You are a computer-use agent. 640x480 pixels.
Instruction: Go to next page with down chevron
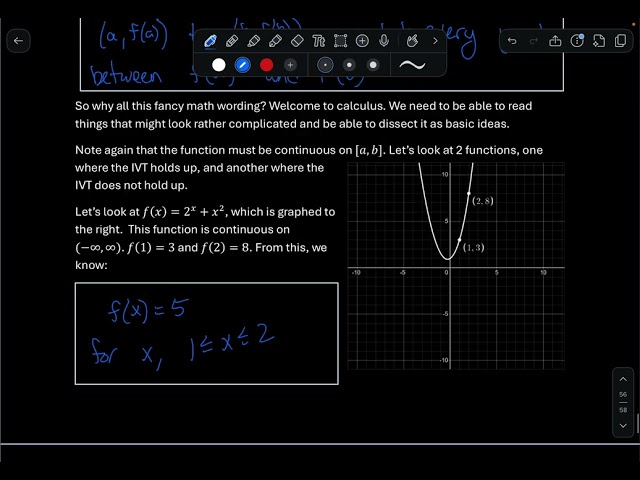623,425
